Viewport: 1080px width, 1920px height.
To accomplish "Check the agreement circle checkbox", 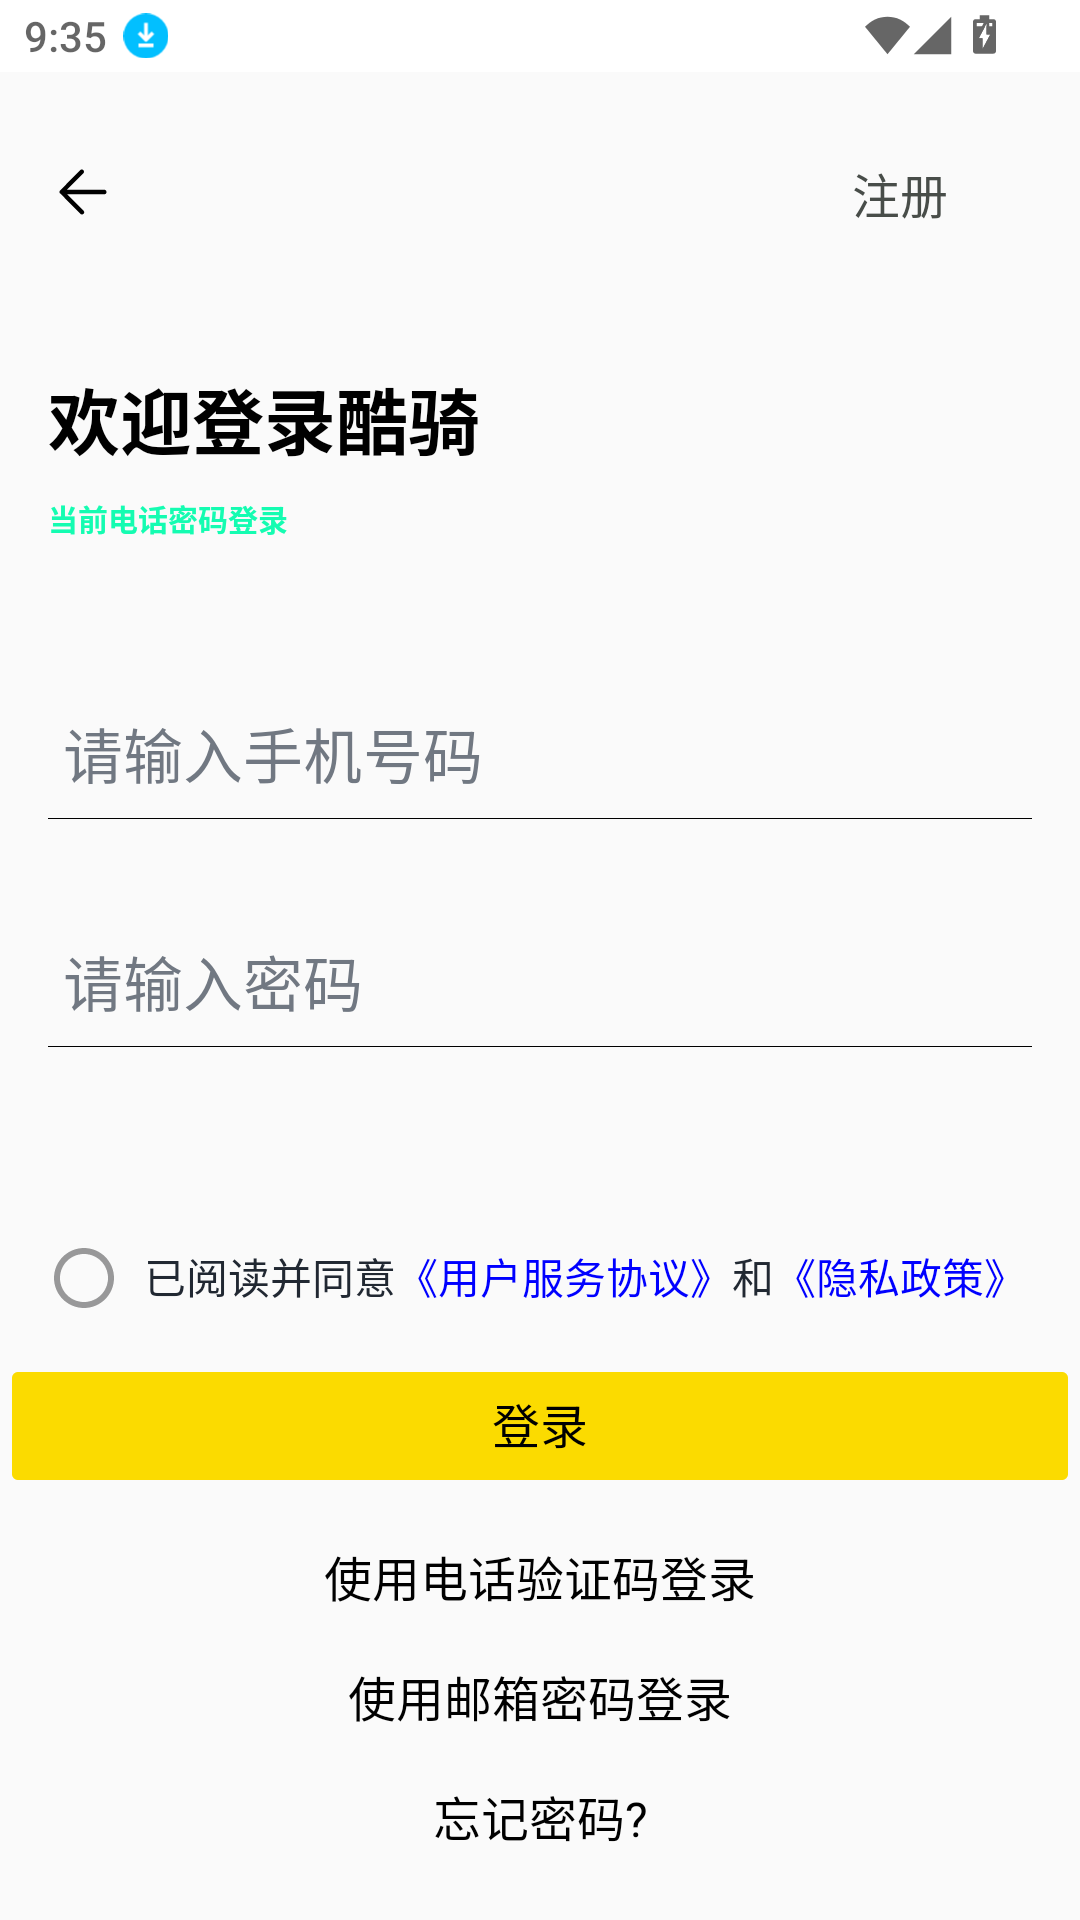I will point(84,1278).
